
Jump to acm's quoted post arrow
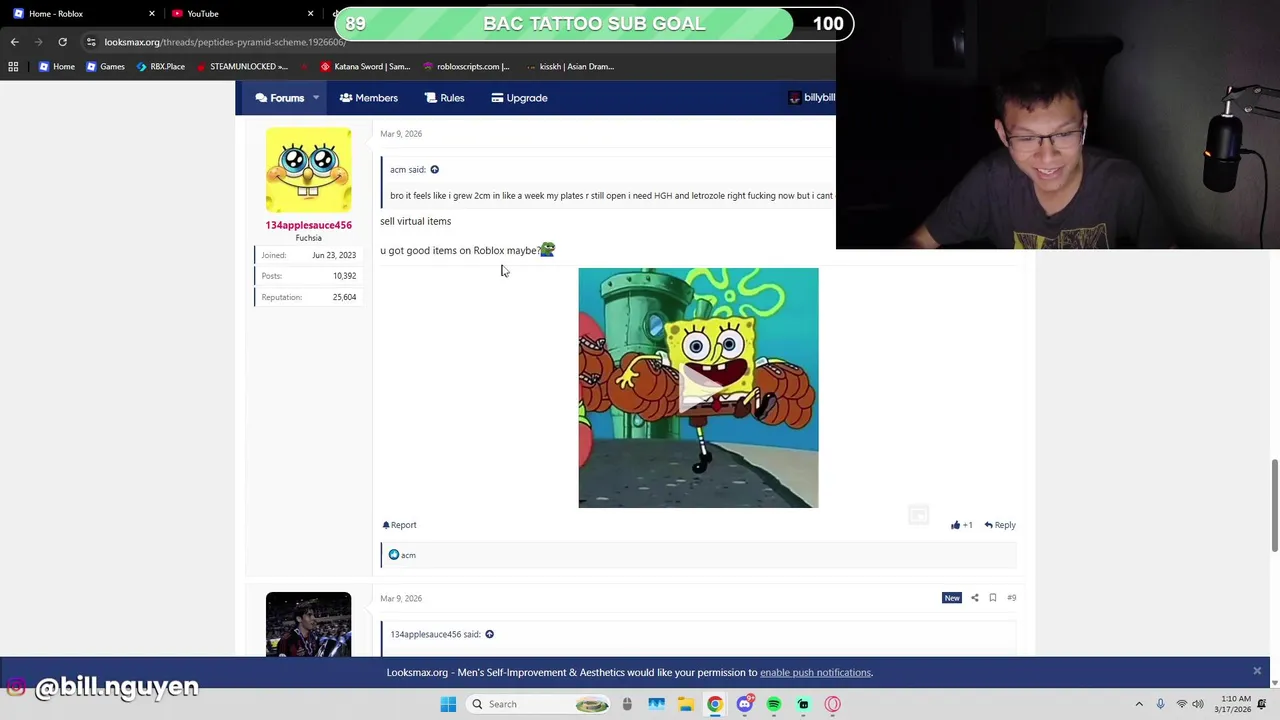tap(434, 170)
